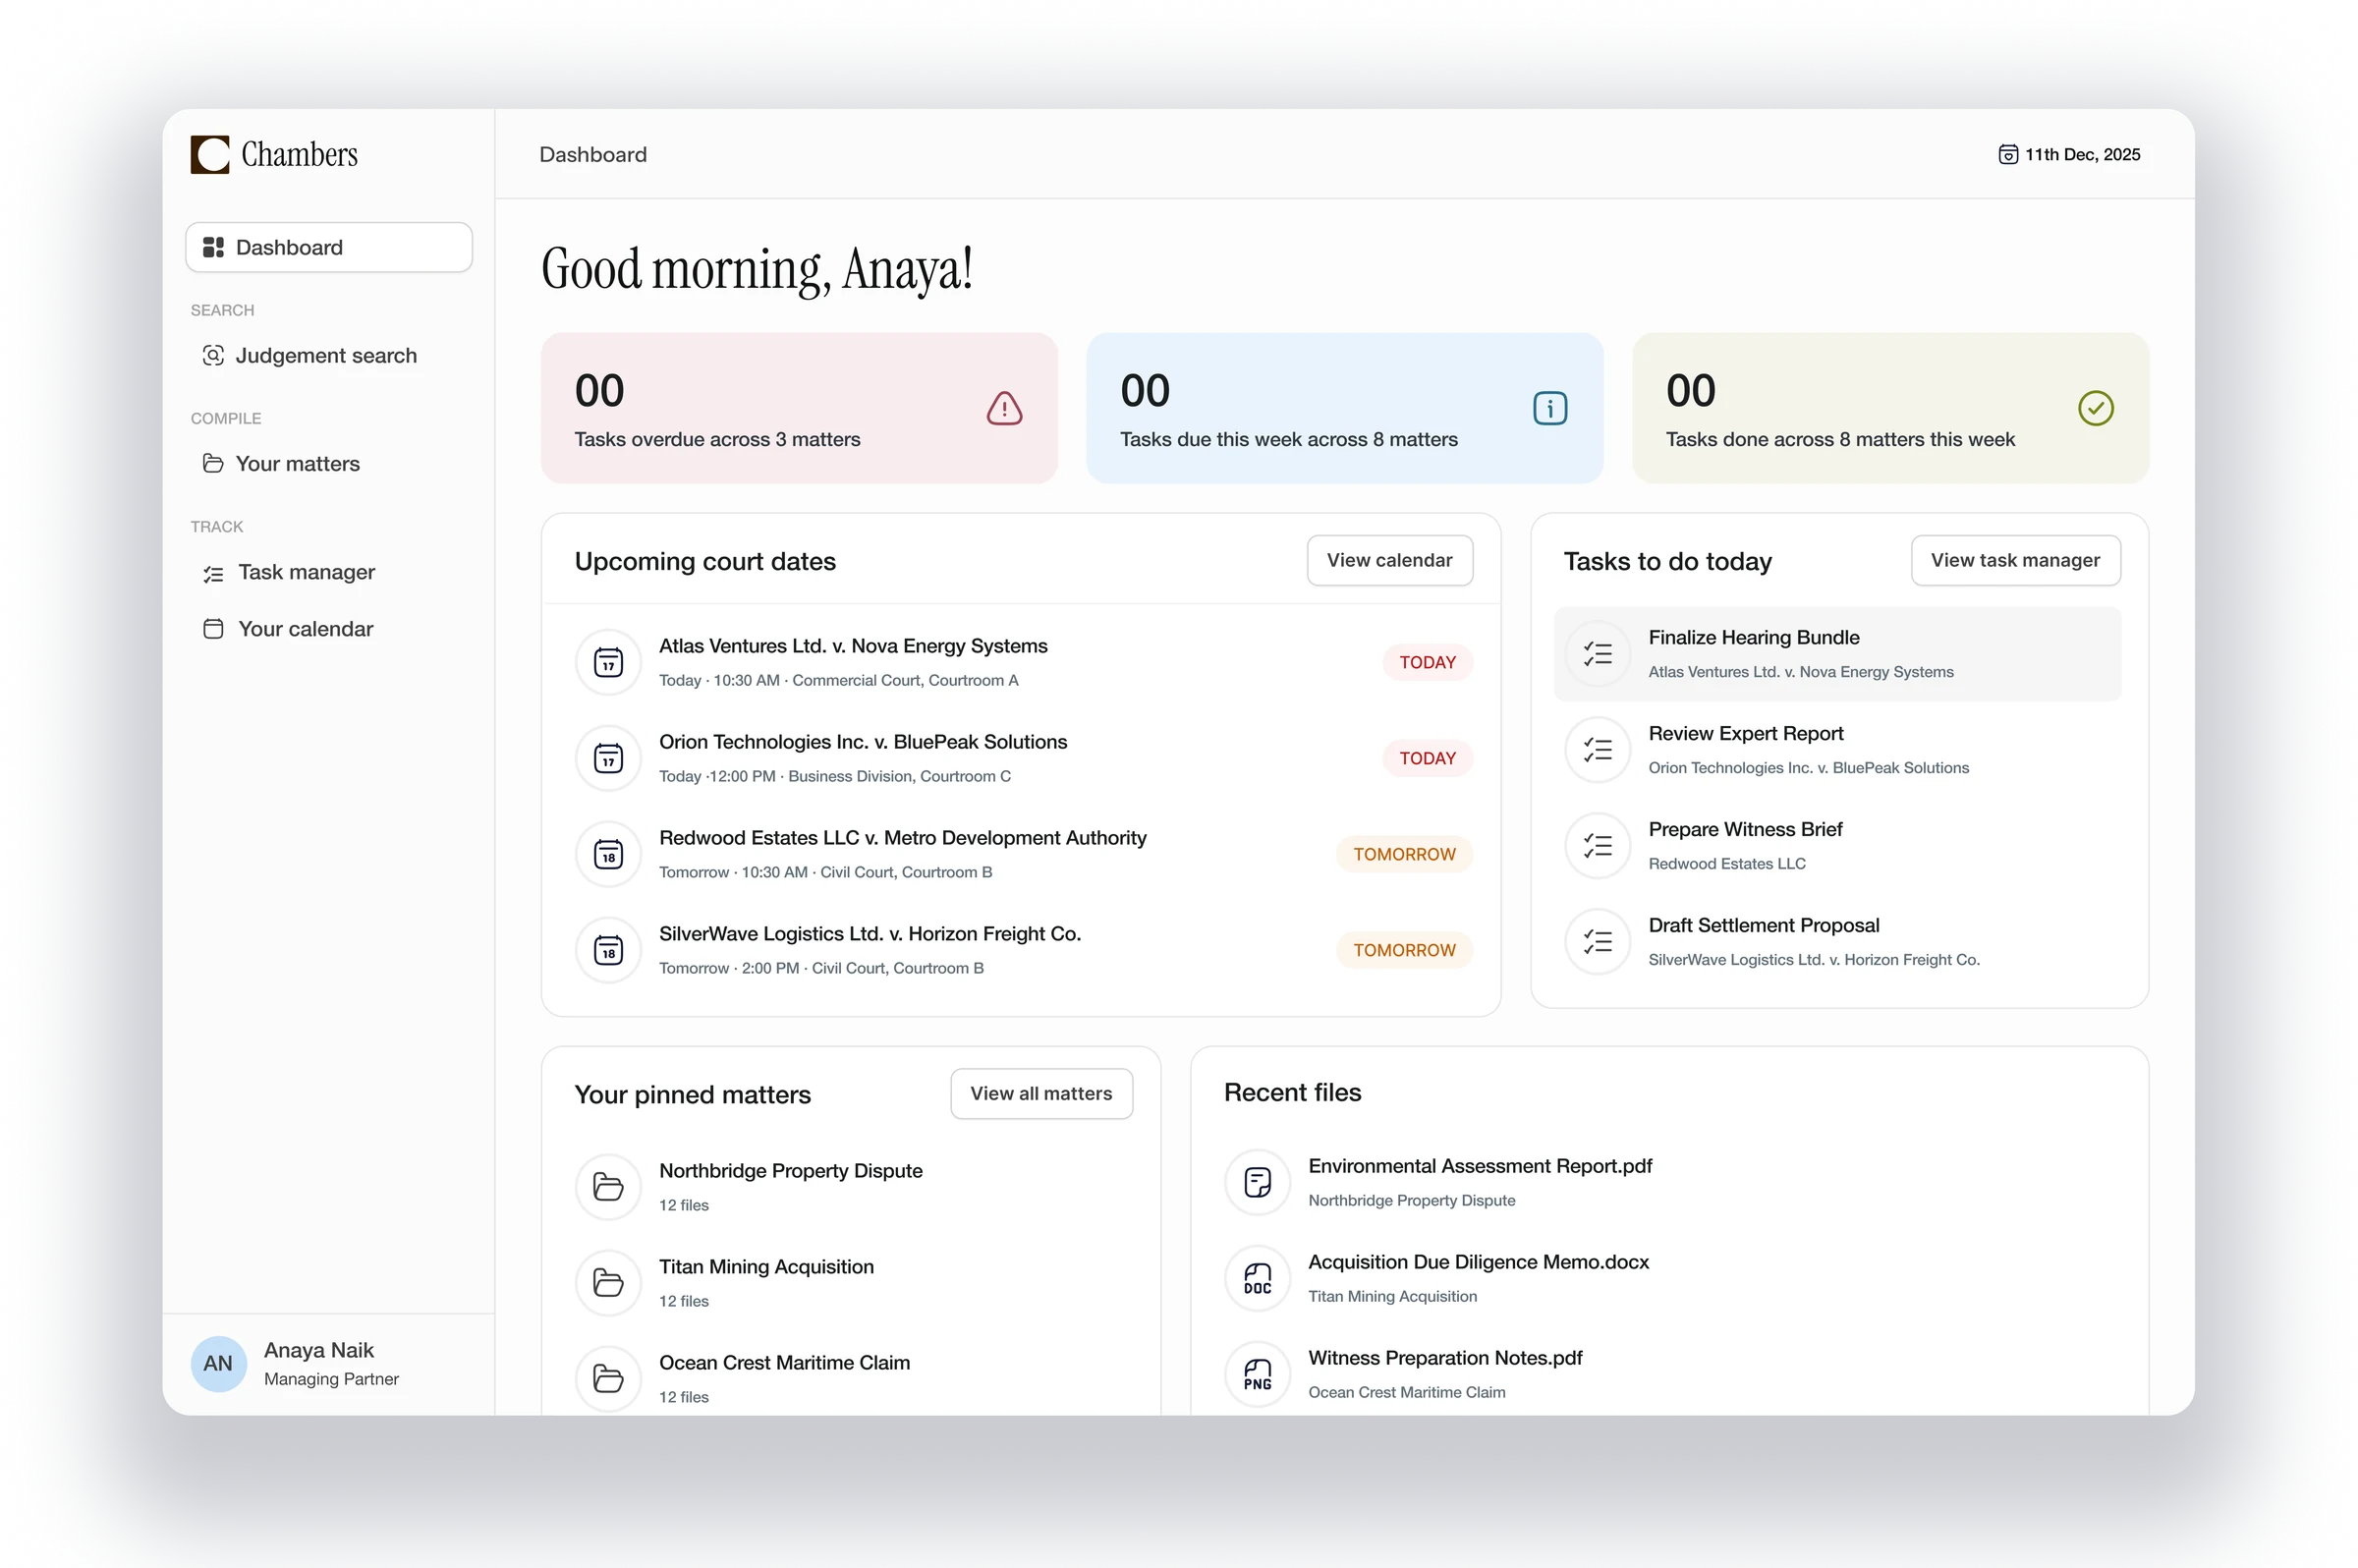Click the calendar icon beside 11th Dec, 2025
This screenshot has width=2358, height=1568.
tap(2007, 155)
